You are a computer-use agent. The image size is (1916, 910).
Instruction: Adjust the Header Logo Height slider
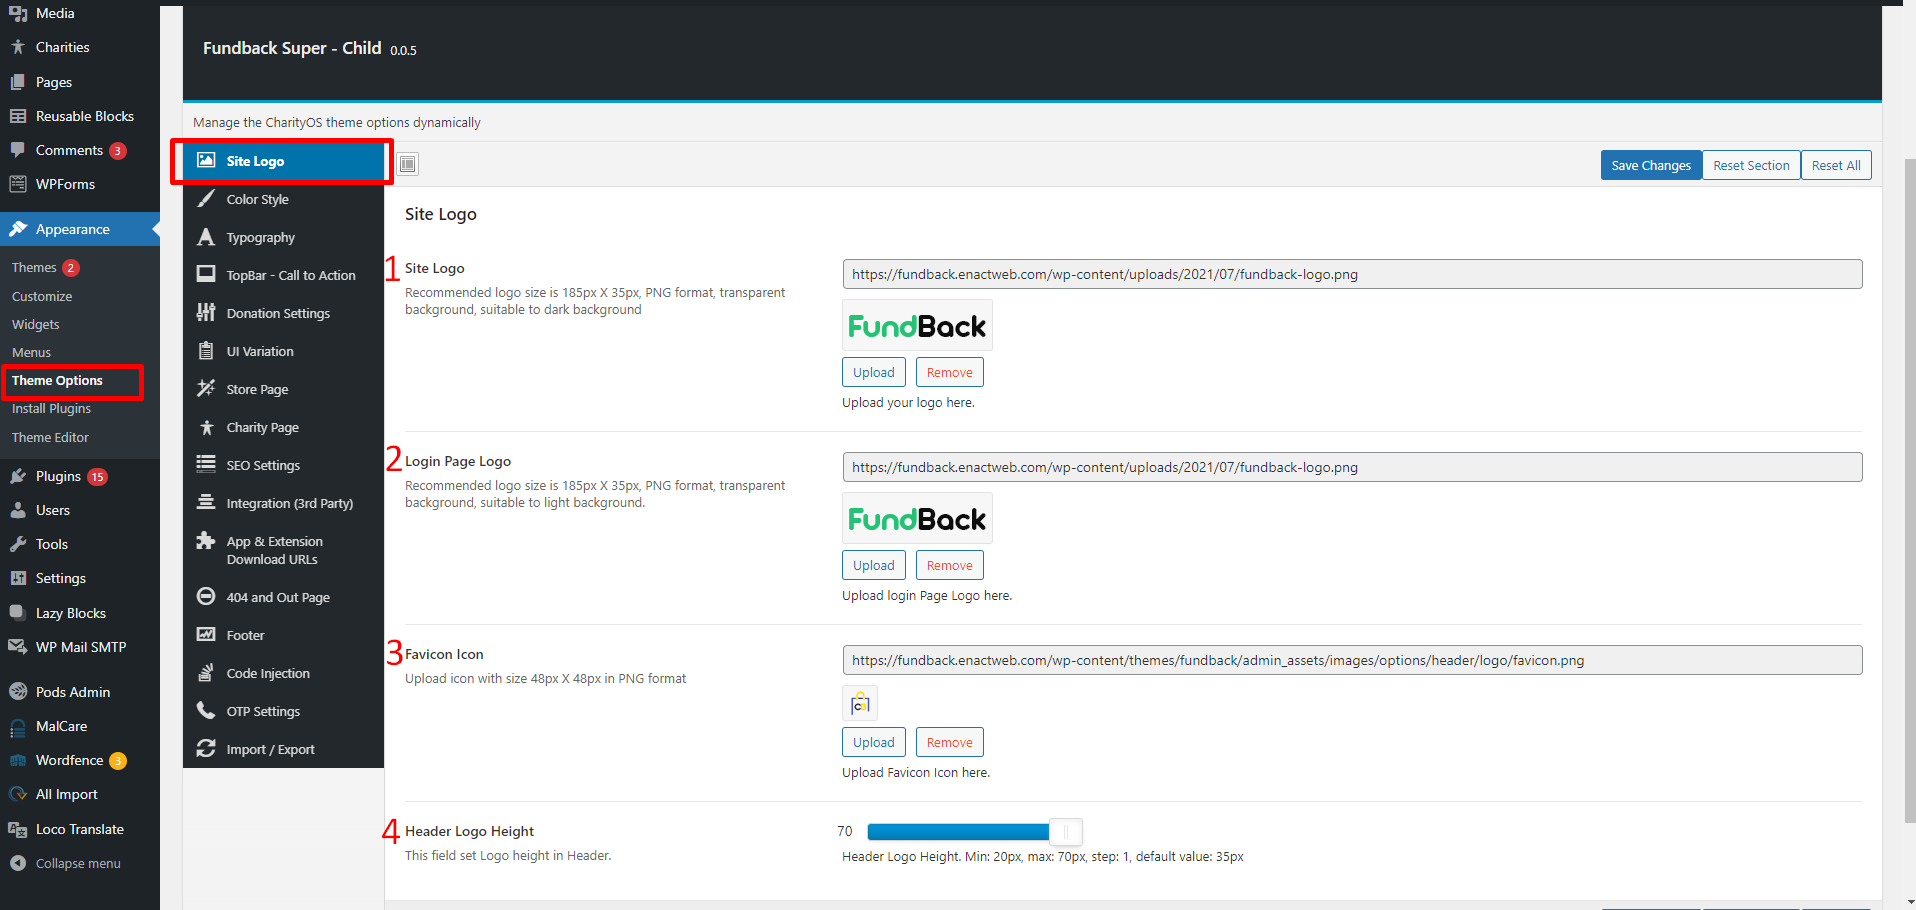point(1066,831)
